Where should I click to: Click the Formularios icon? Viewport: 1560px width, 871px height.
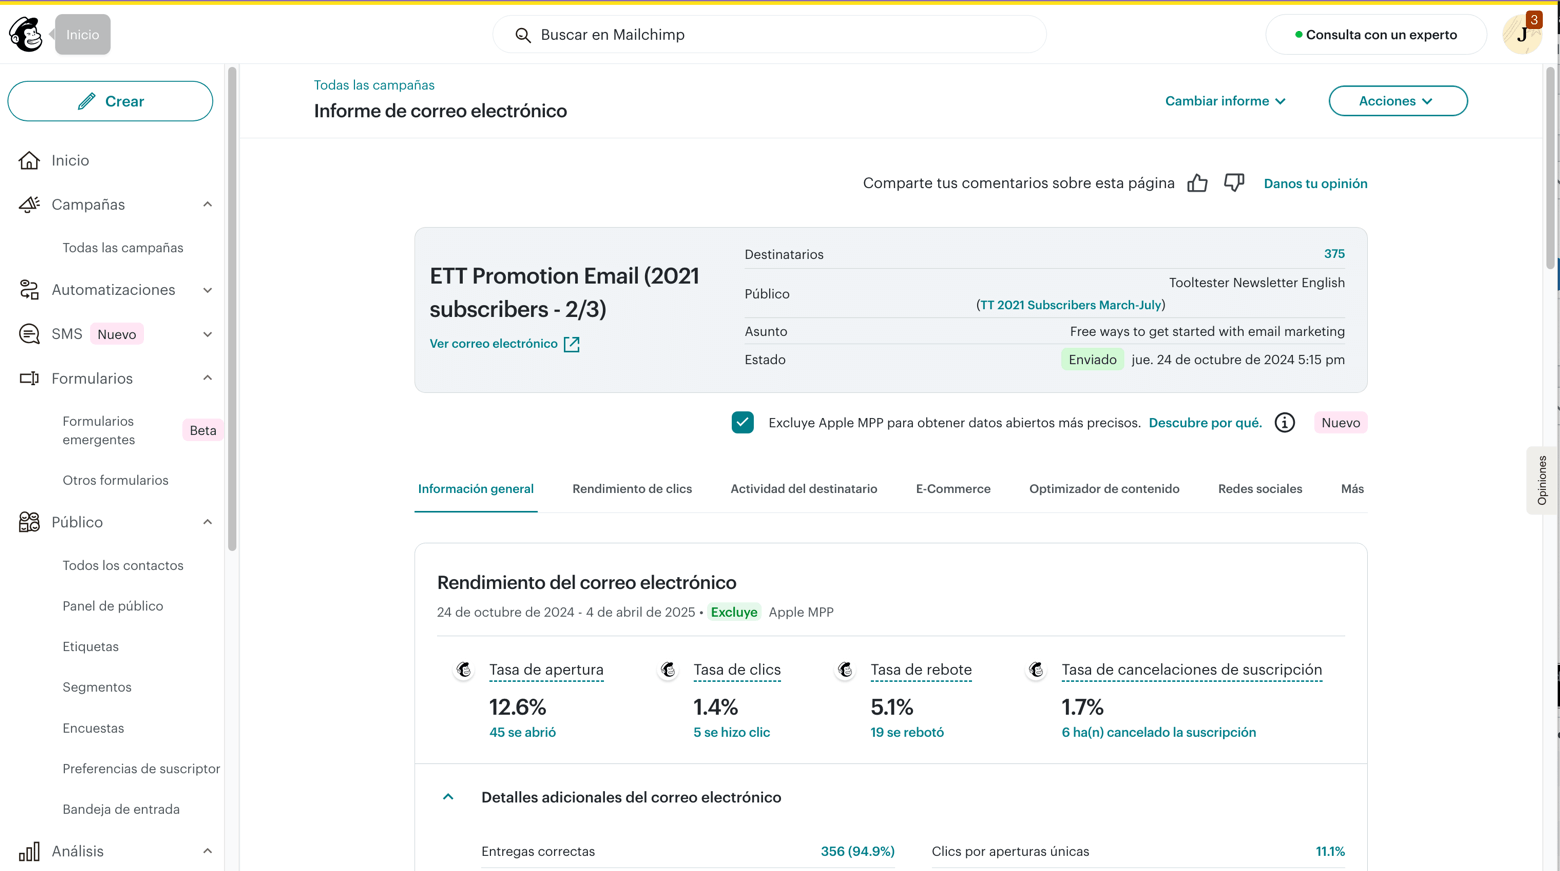(x=29, y=378)
